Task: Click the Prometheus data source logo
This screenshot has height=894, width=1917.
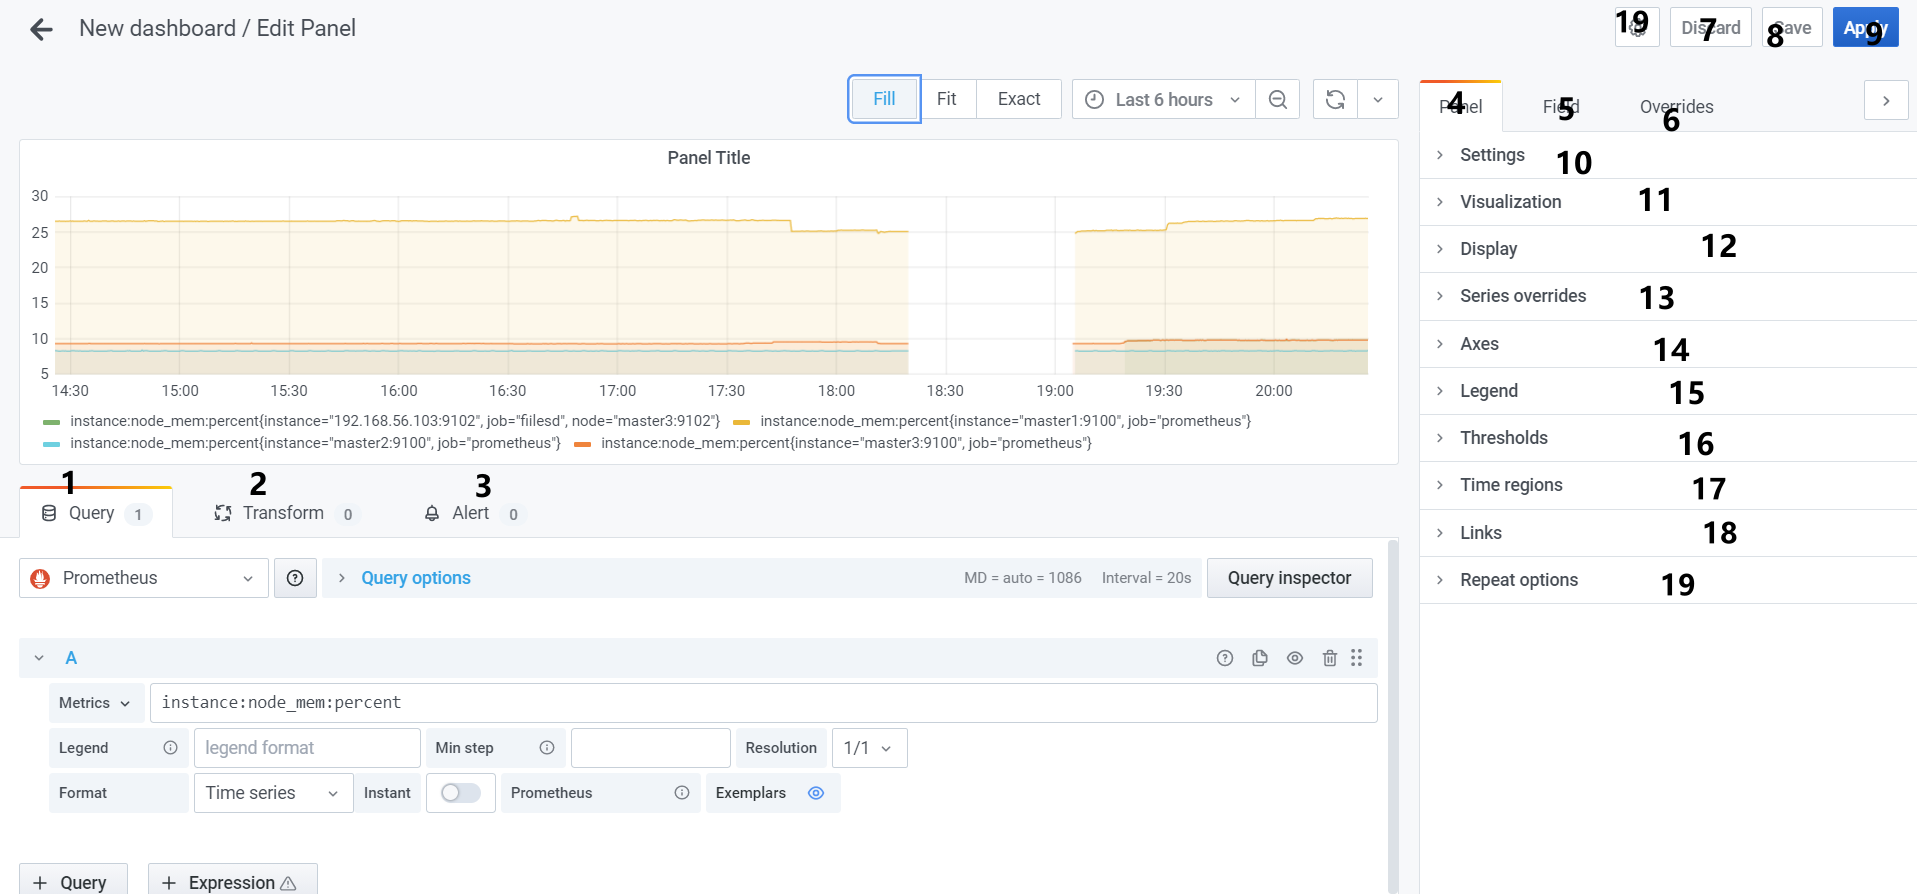Action: click(40, 578)
